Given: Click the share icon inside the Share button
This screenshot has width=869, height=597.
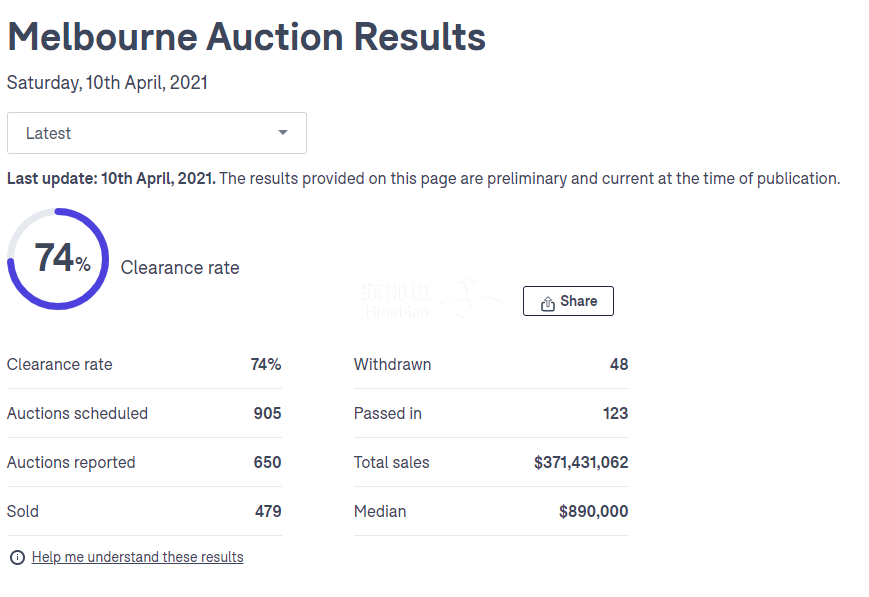Looking at the screenshot, I should click(547, 303).
